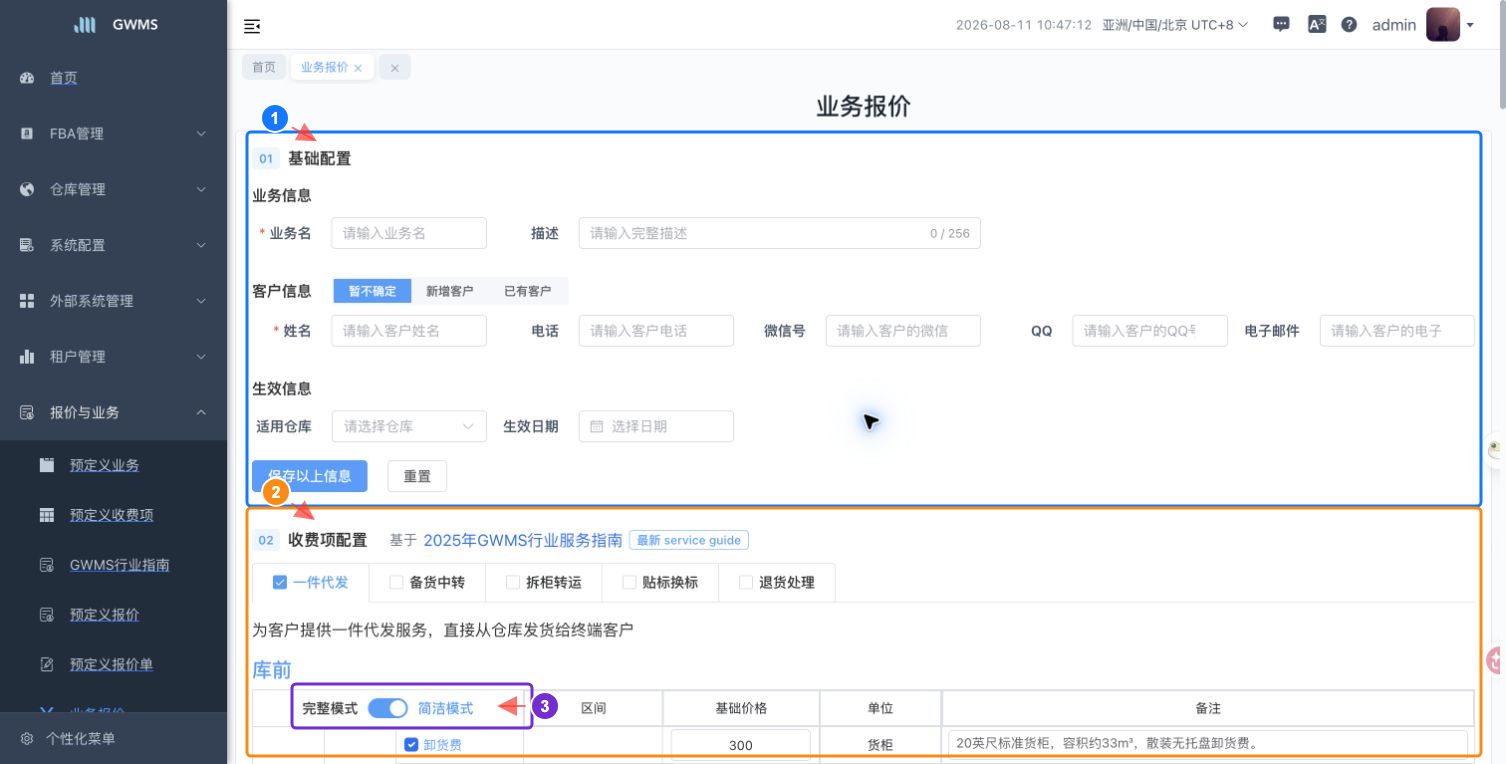The height and width of the screenshot is (764, 1506).
Task: Click the language translation icon
Action: click(x=1317, y=25)
